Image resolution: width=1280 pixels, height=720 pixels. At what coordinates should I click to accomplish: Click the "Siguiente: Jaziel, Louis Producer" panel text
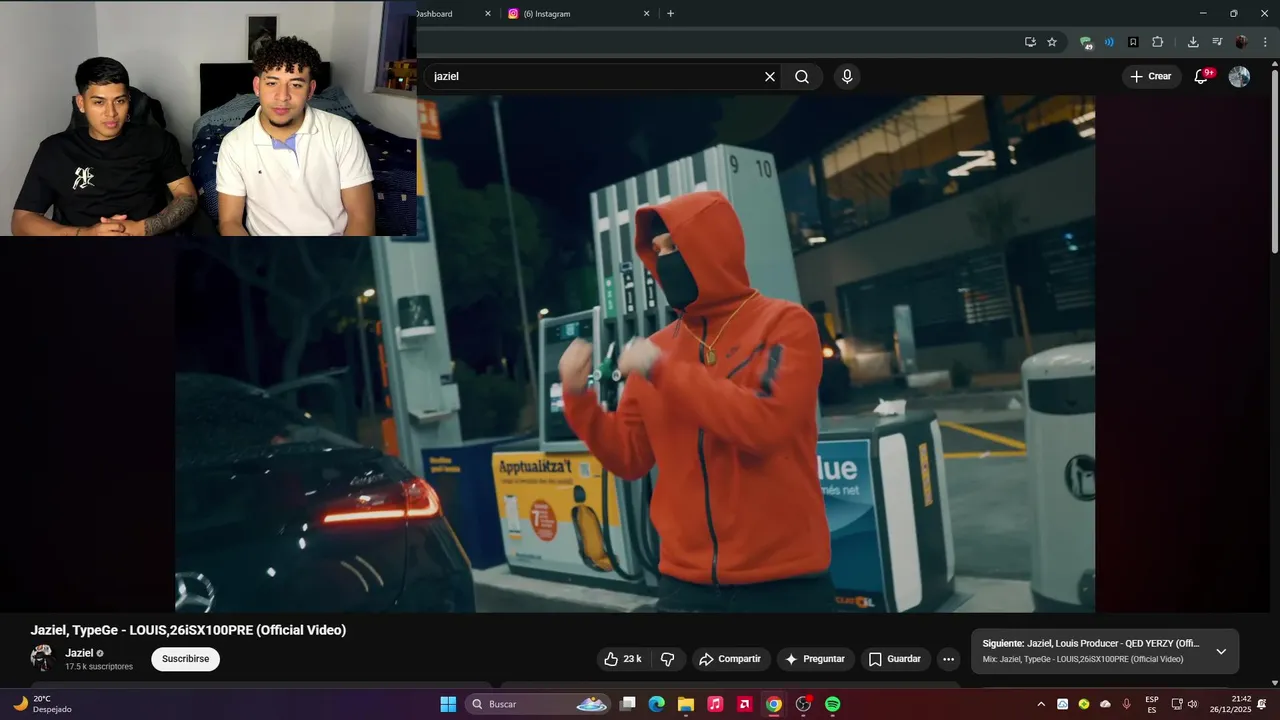[x=1091, y=644]
